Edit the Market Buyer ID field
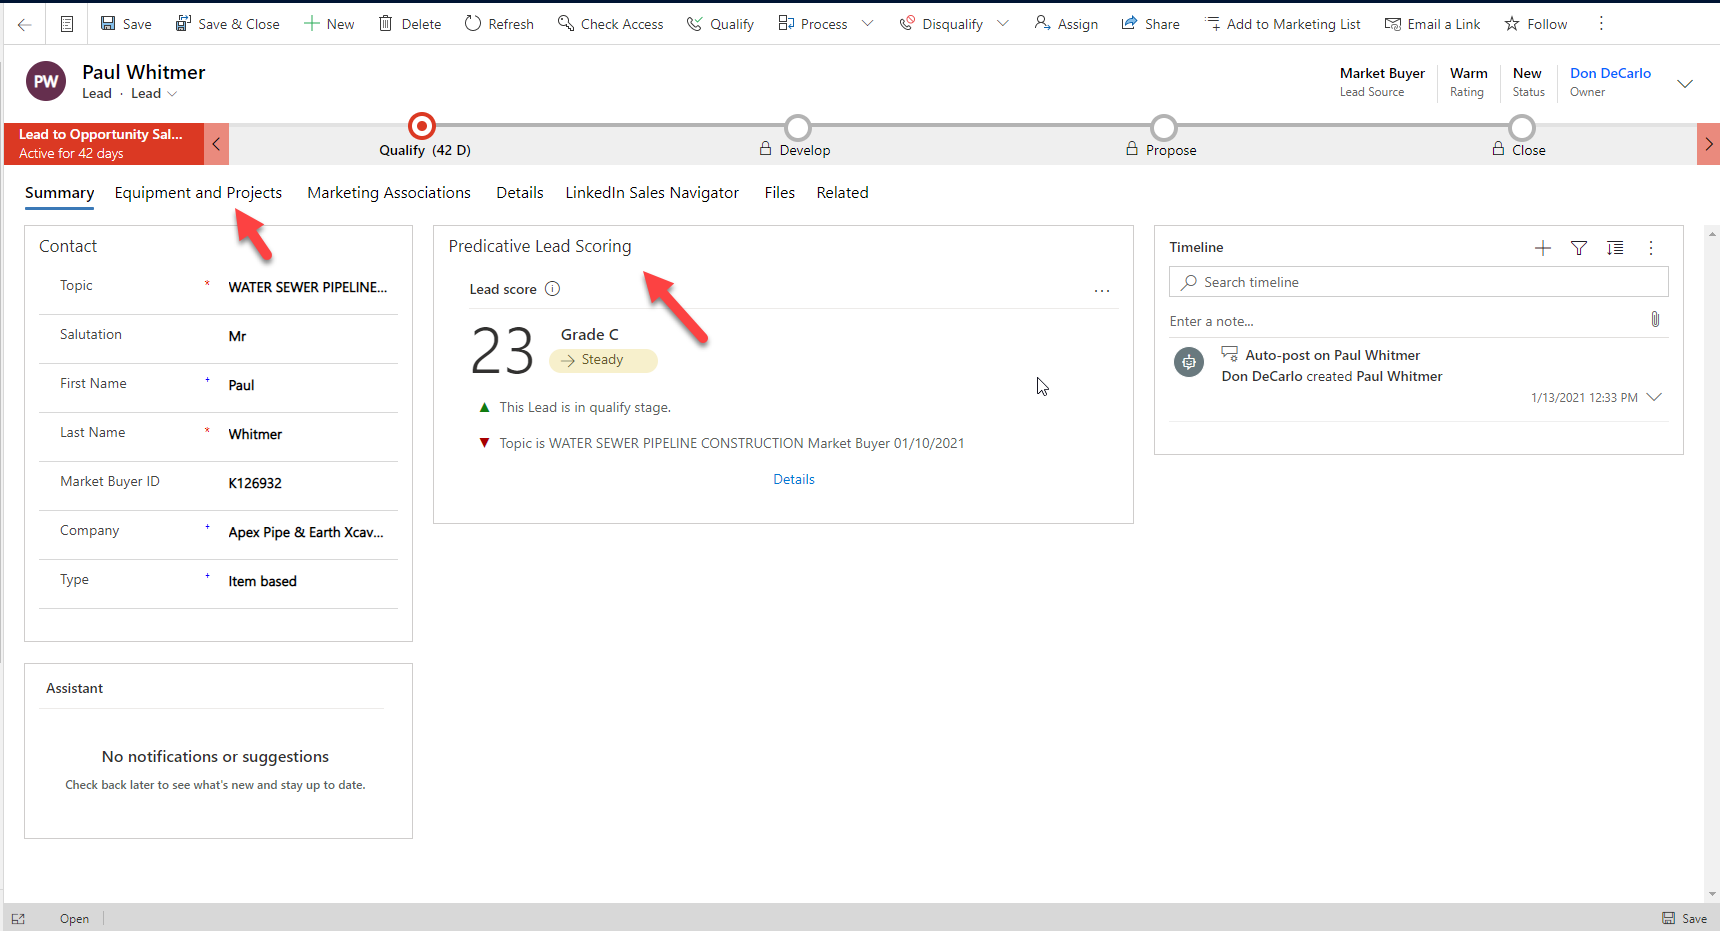The image size is (1720, 931). [307, 483]
